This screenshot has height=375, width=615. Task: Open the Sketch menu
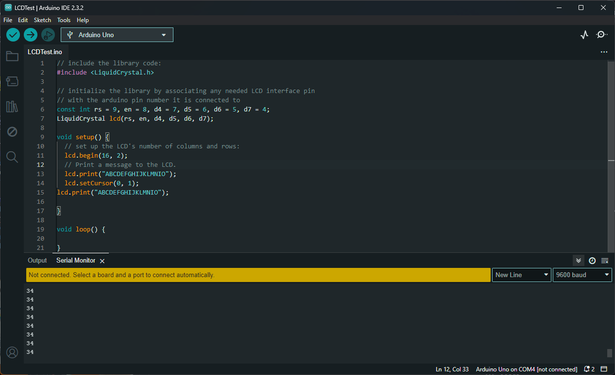[x=42, y=20]
